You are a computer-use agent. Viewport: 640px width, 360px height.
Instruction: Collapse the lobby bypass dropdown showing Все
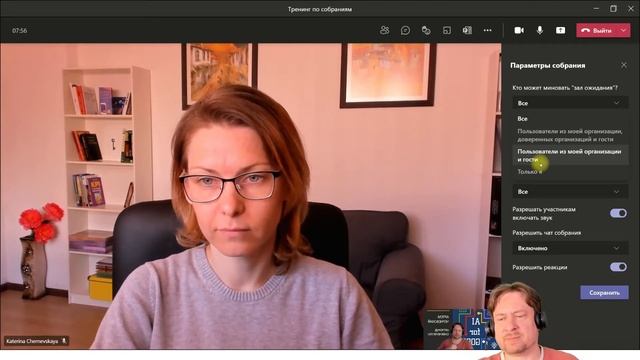(570, 103)
